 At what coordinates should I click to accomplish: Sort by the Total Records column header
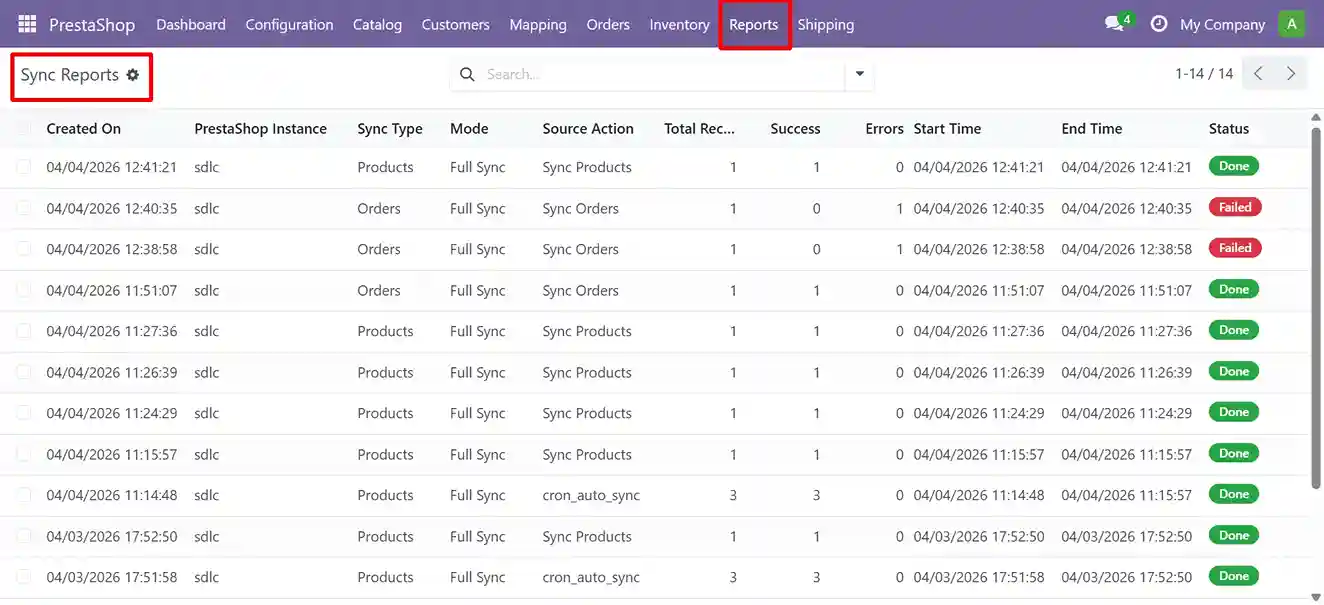[x=699, y=128]
